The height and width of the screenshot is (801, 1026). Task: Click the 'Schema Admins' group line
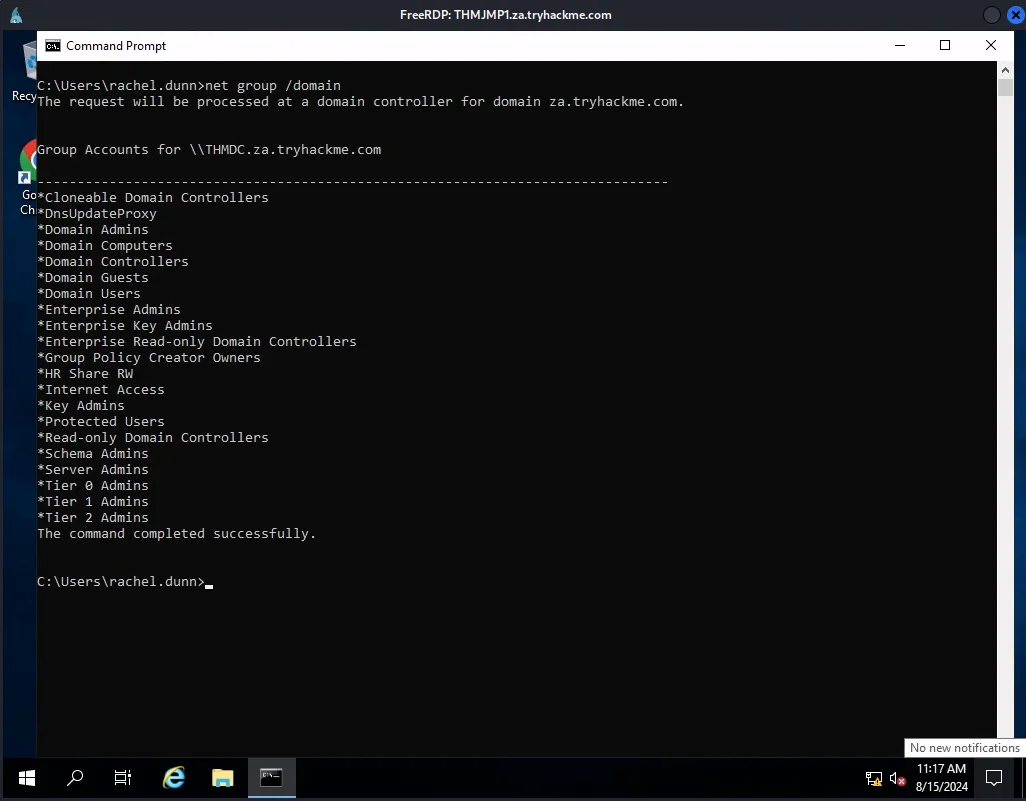tap(93, 454)
